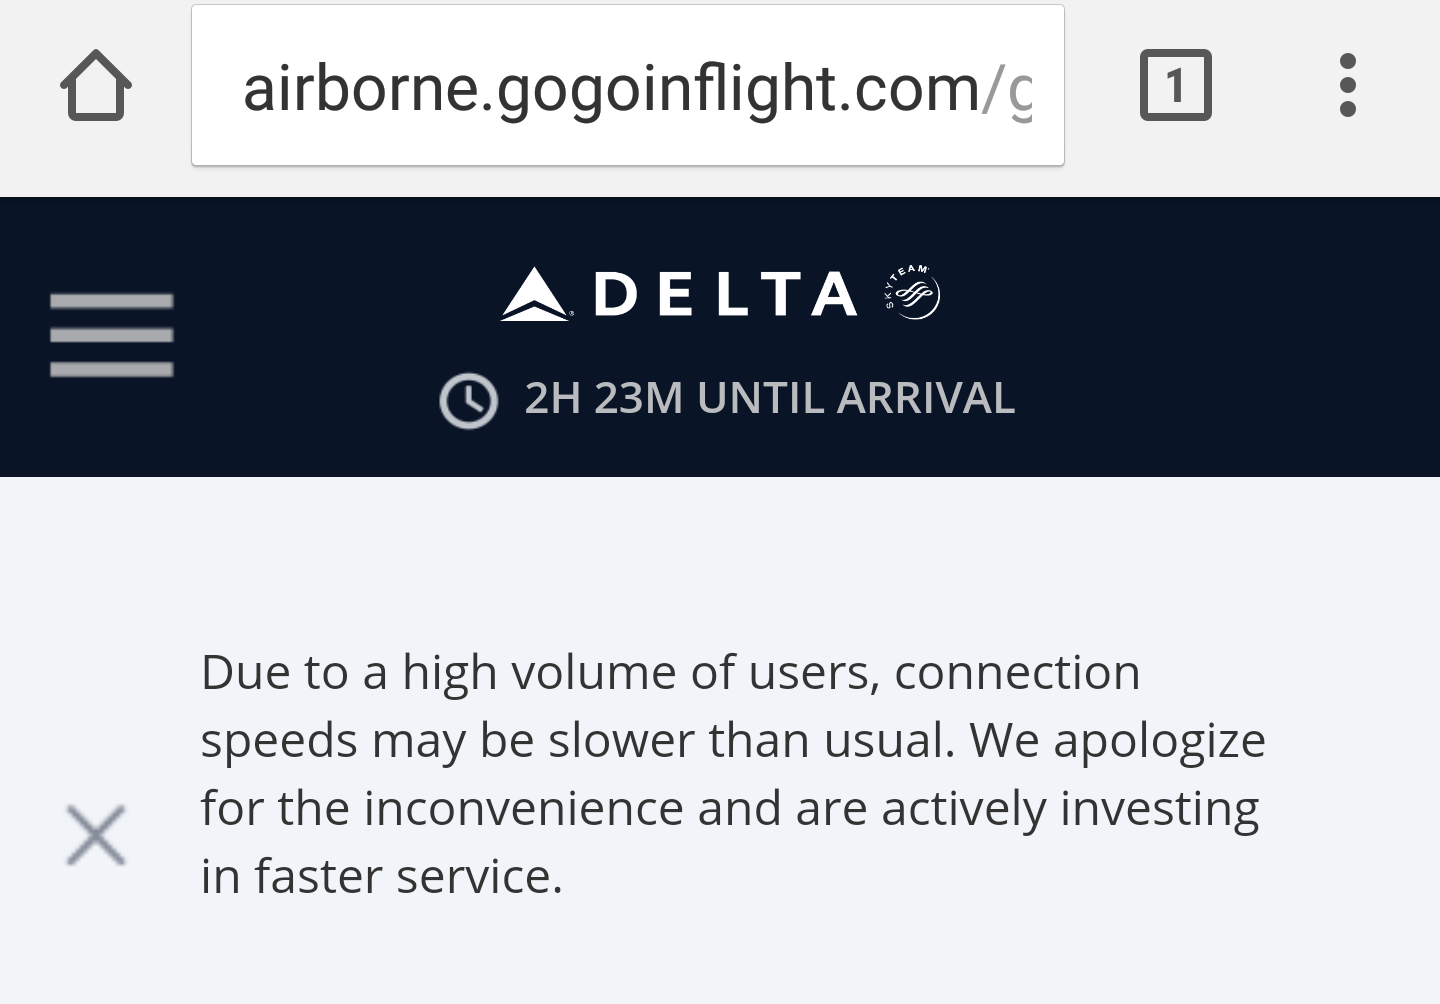
Task: Click the 'We apologize' phrase in notice
Action: point(1117,740)
